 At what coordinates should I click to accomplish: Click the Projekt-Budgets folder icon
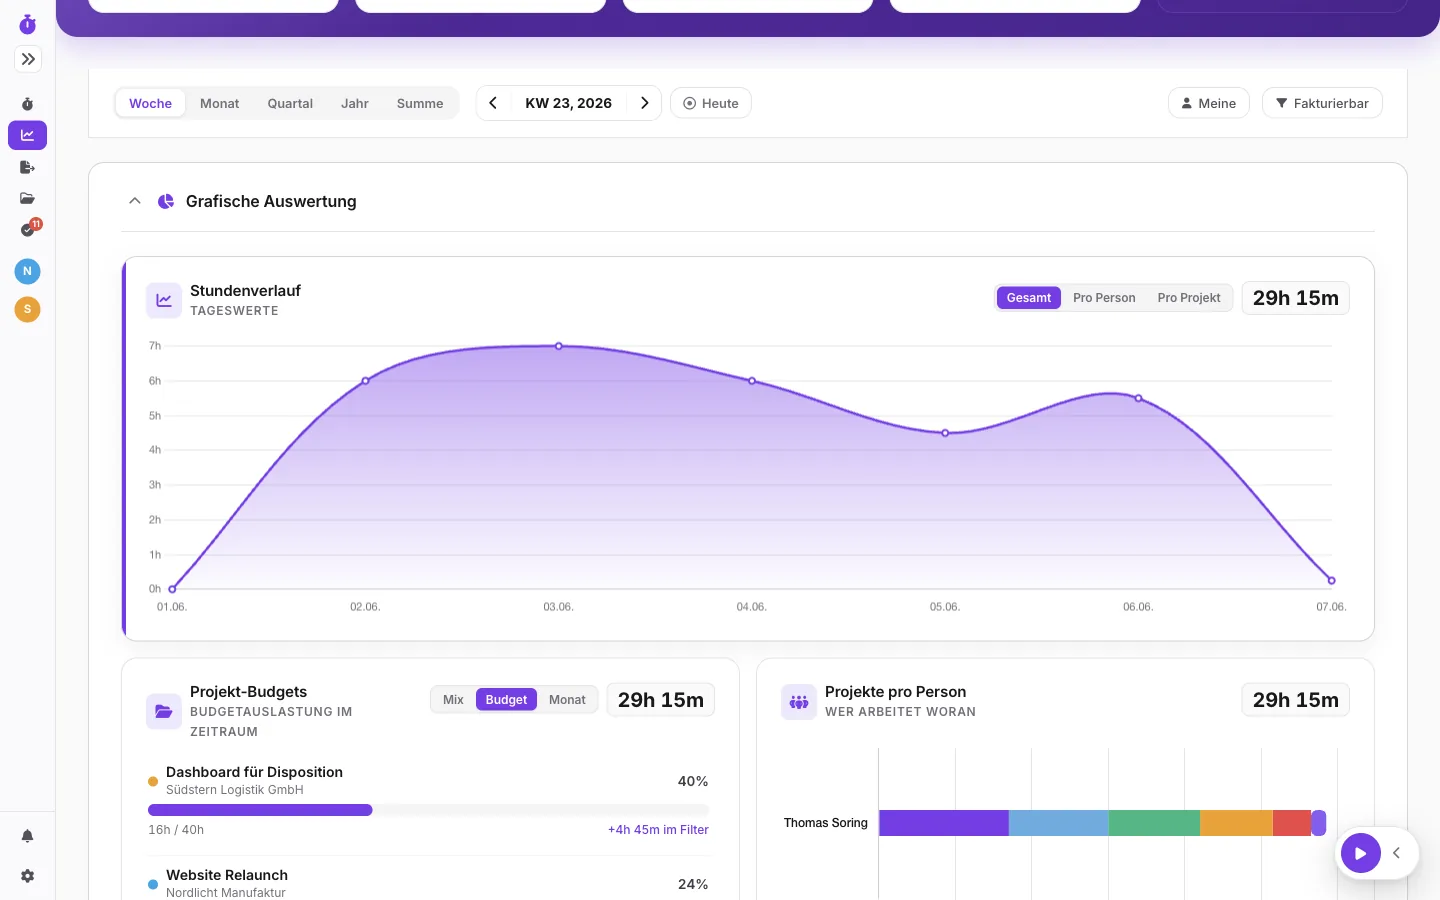164,711
